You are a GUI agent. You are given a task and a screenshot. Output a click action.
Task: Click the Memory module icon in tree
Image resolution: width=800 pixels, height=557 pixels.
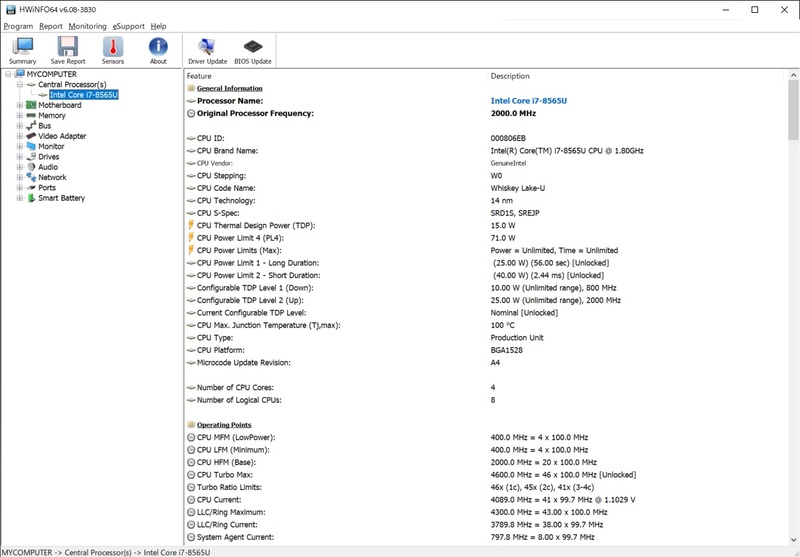point(32,115)
